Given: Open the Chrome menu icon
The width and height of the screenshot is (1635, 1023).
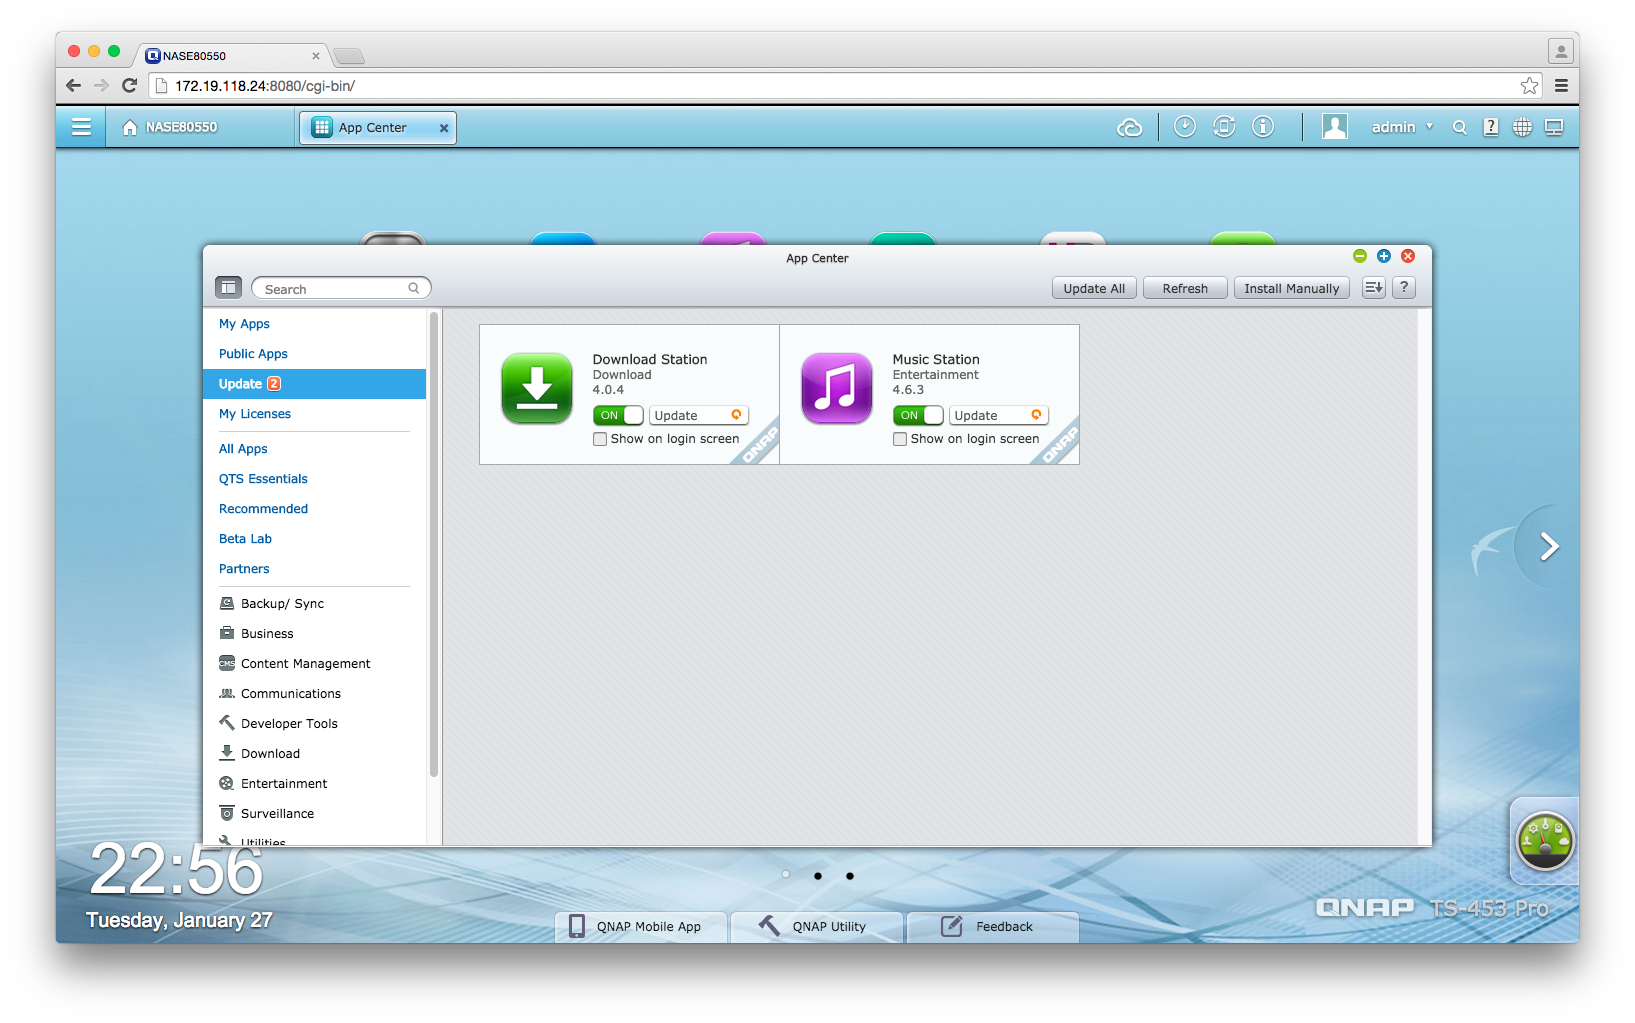Looking at the screenshot, I should point(1561,86).
